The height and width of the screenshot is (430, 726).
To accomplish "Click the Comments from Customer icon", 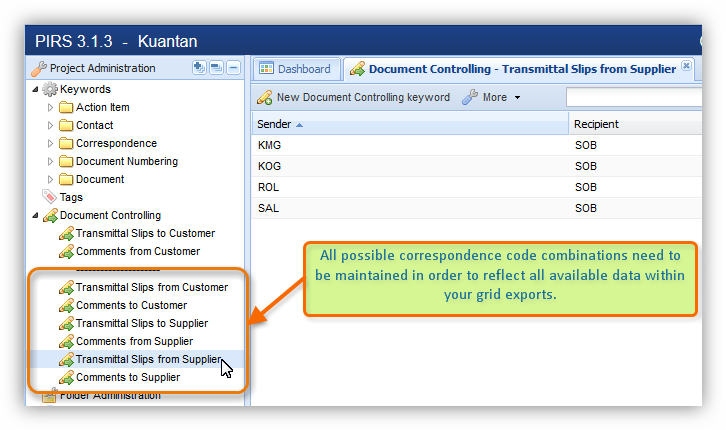I will 66,251.
